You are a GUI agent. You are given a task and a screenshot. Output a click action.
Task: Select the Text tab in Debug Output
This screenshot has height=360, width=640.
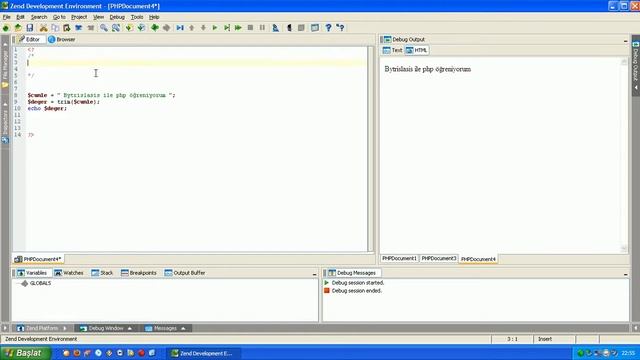coord(393,50)
